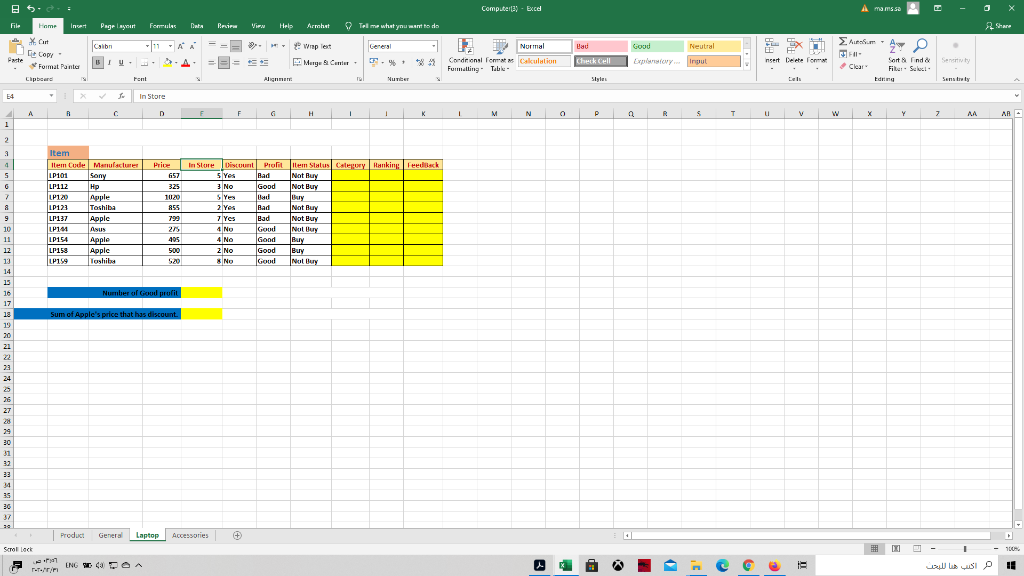Click the Increase Font Size icon

click(x=181, y=45)
